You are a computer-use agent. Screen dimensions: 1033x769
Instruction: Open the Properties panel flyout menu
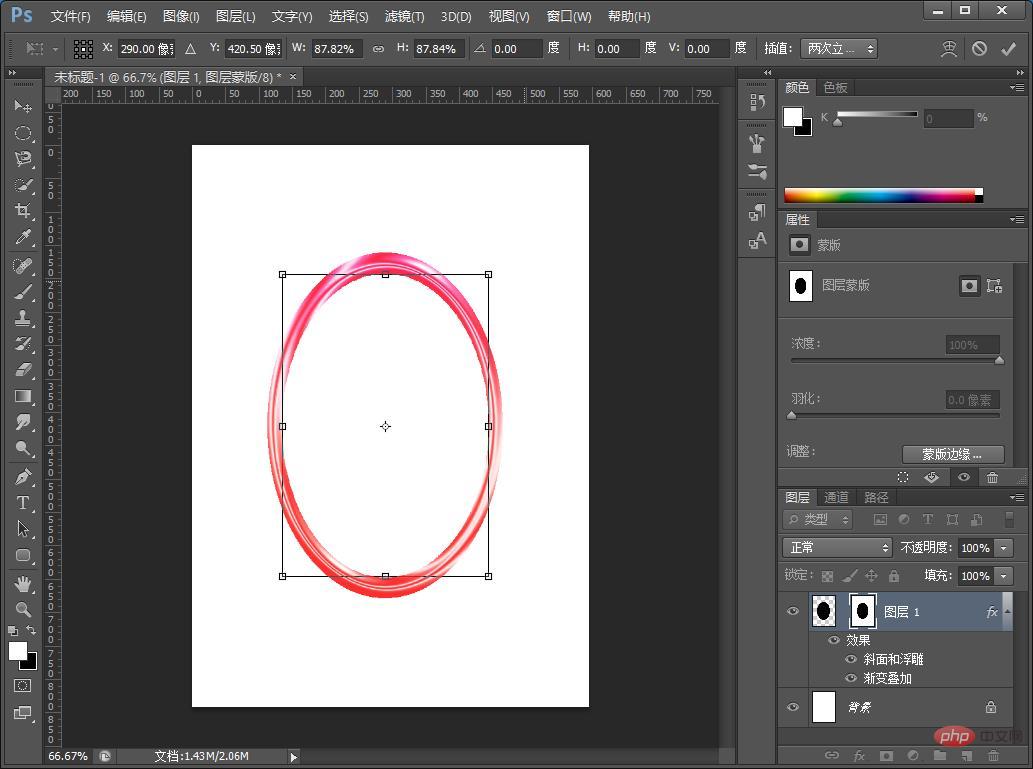(x=1017, y=219)
